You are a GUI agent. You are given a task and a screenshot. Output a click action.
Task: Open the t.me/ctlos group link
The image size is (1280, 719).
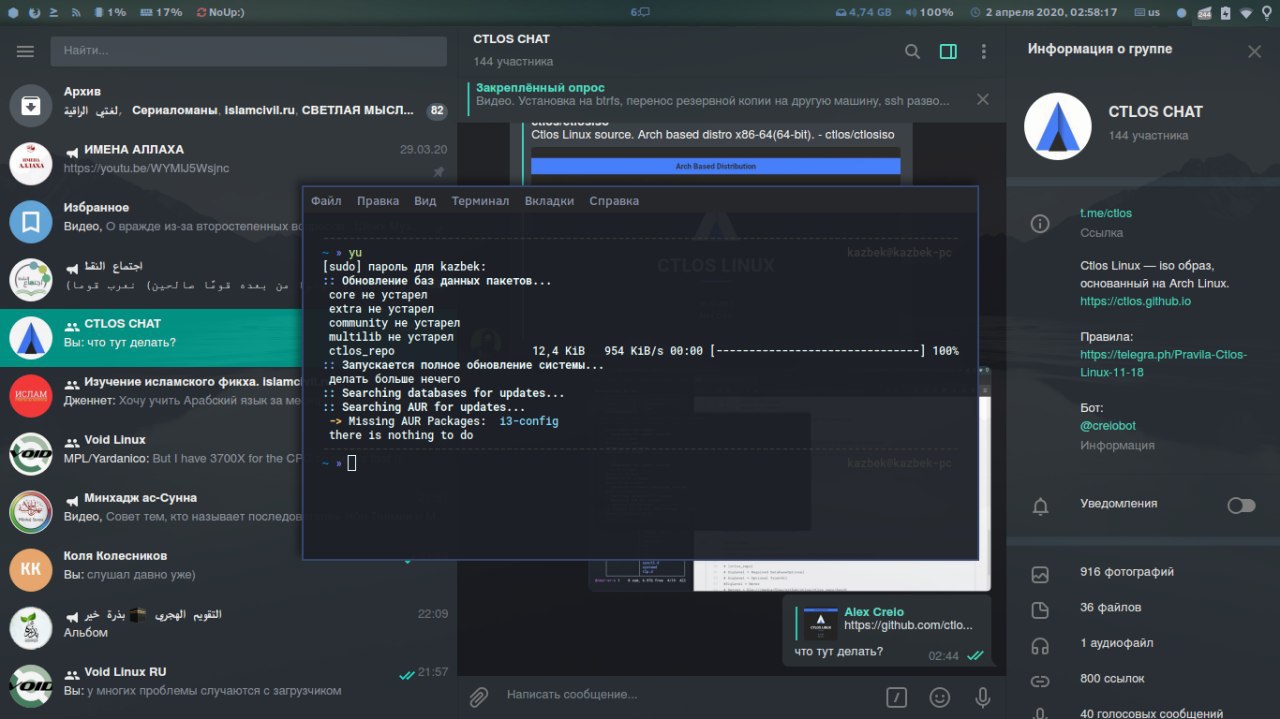click(1106, 213)
